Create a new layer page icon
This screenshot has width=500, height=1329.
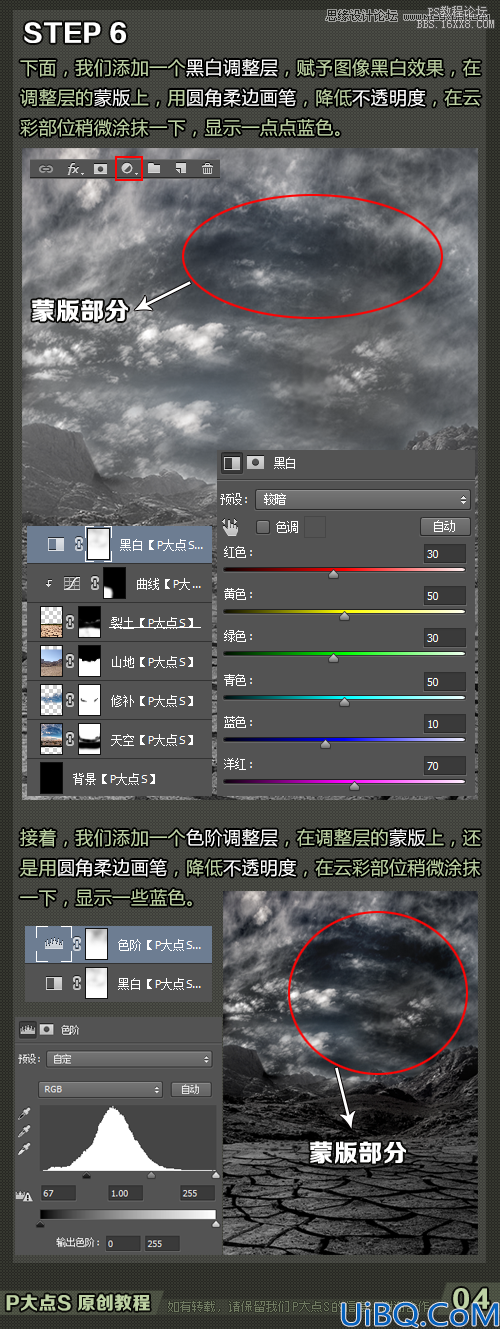coord(181,169)
